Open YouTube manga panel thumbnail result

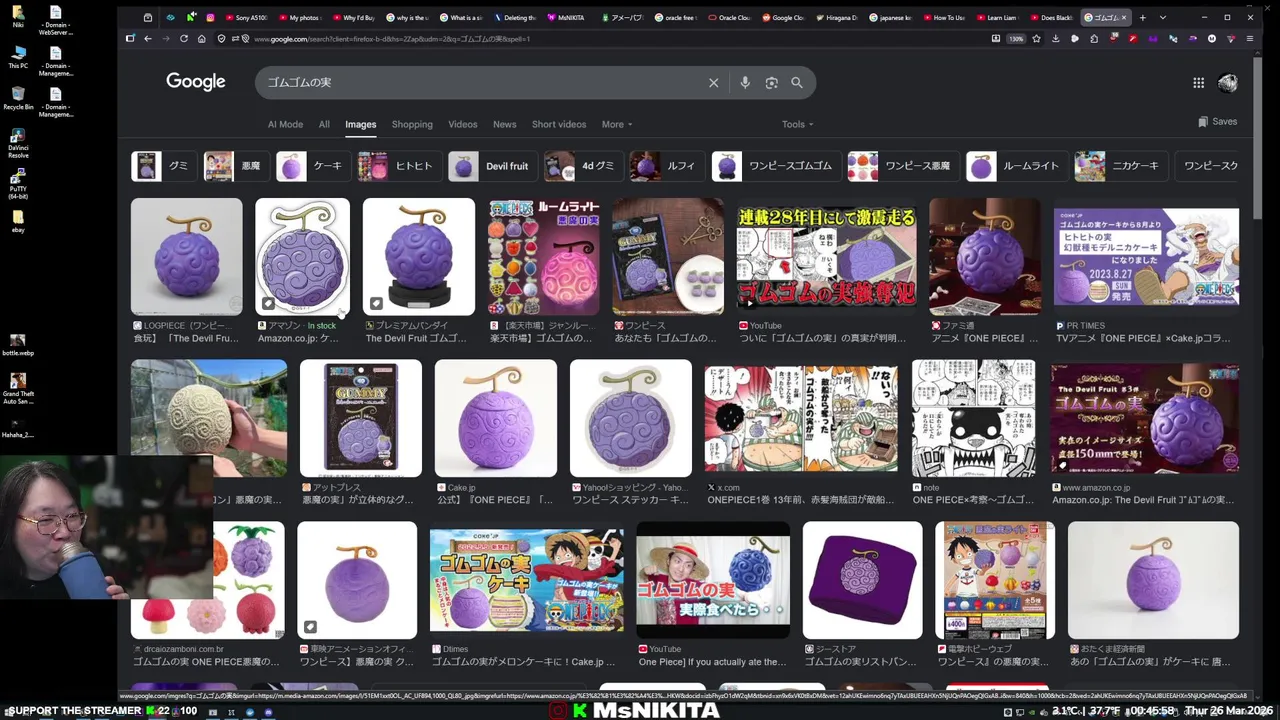click(x=826, y=257)
